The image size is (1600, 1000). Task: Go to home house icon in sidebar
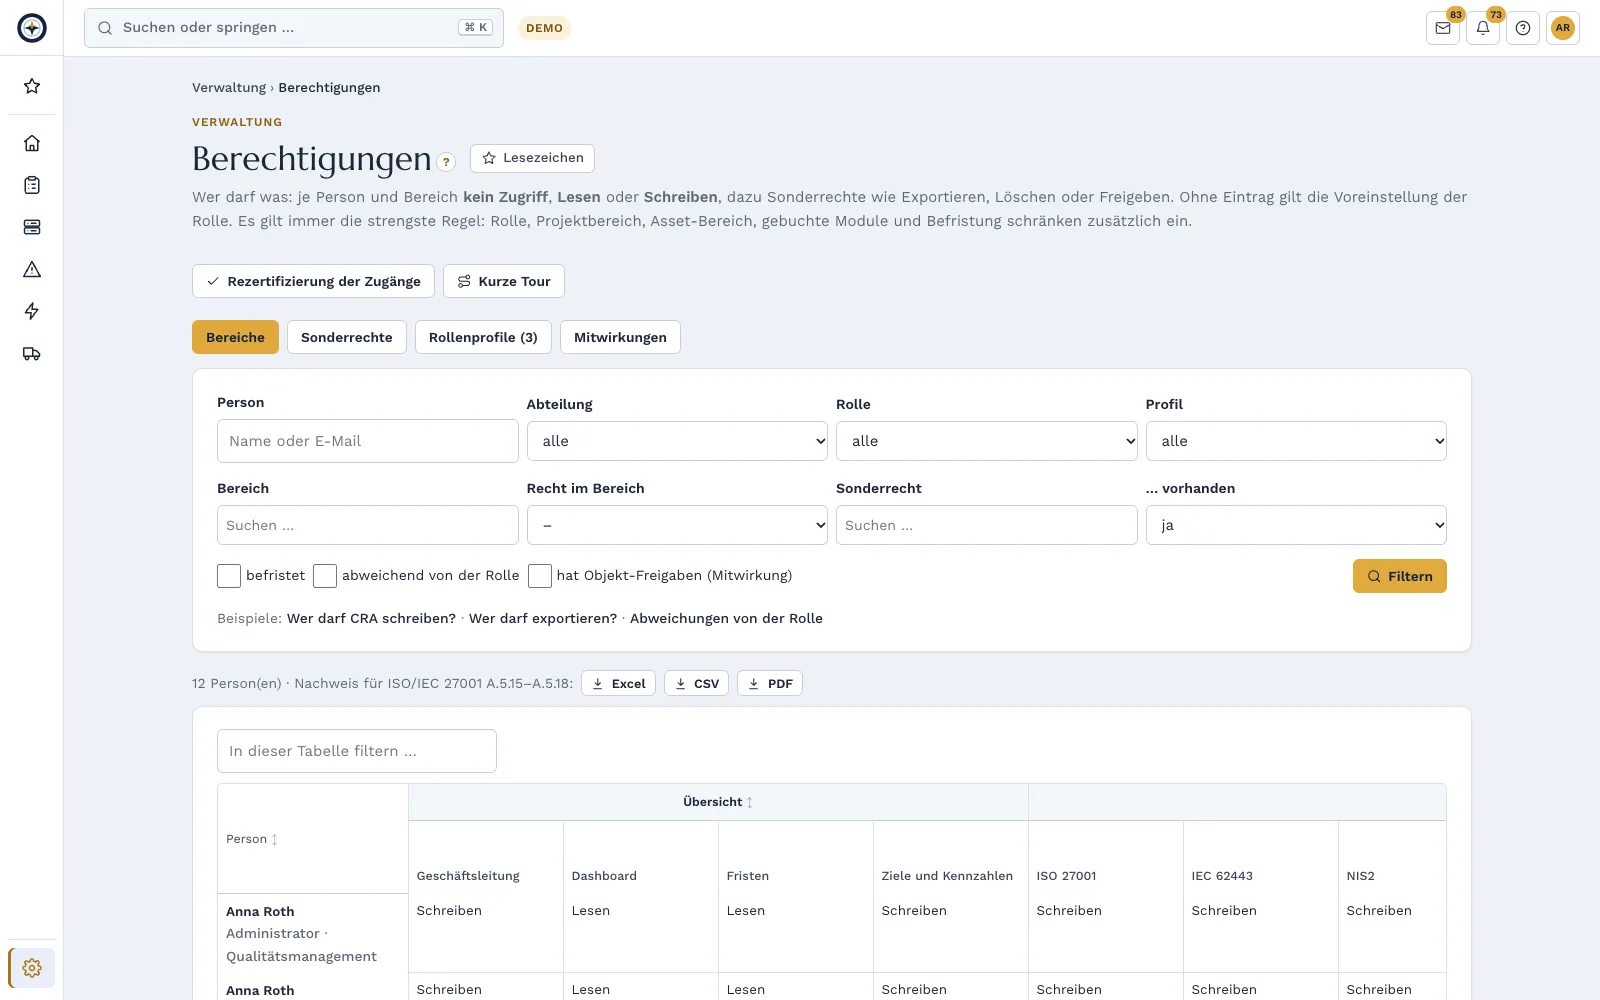(32, 143)
